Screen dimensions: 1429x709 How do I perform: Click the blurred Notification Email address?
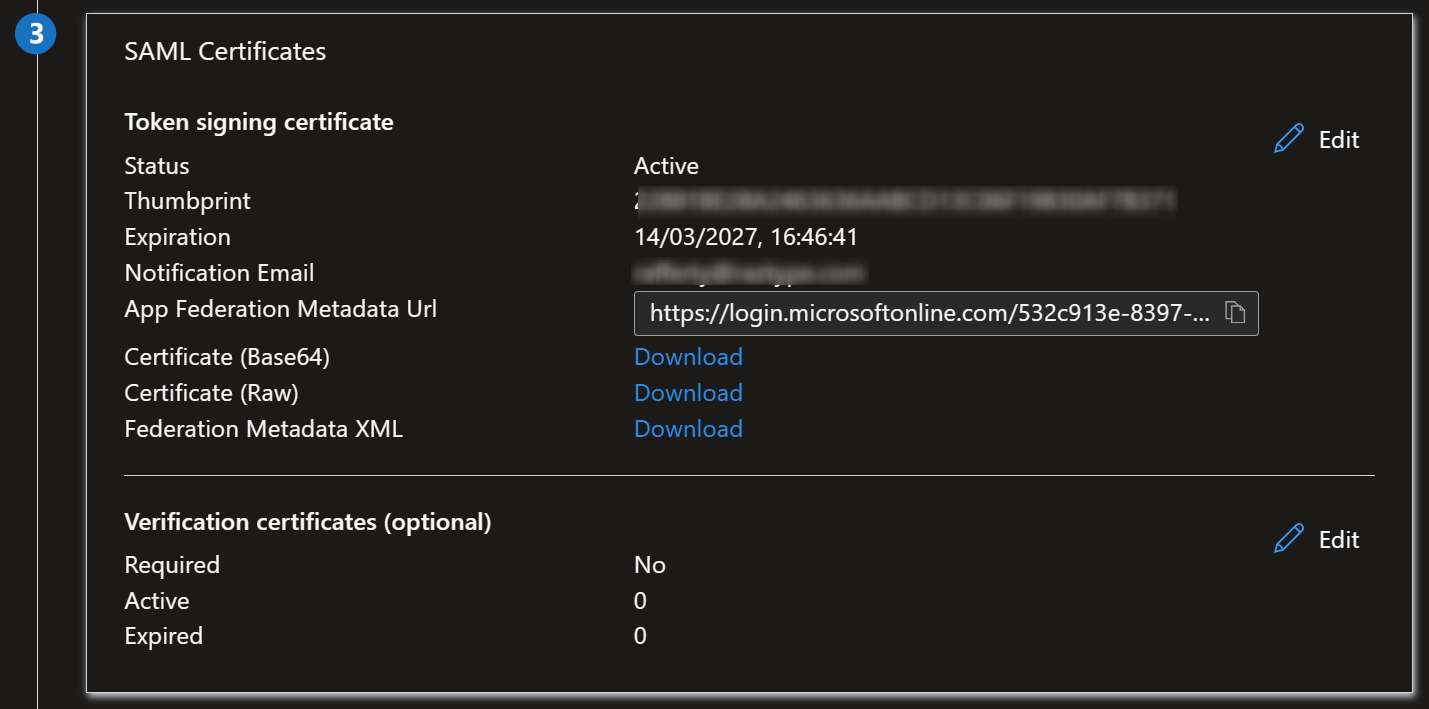point(749,273)
